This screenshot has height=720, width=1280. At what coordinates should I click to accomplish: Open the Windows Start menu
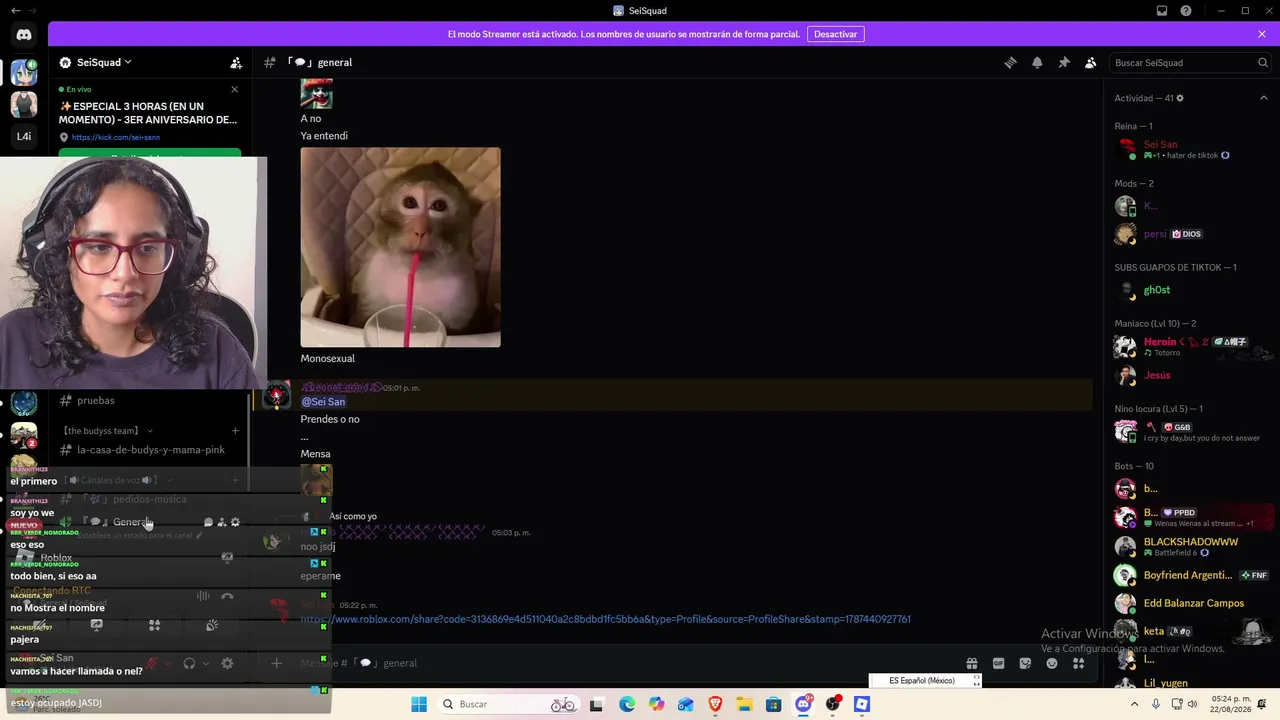click(419, 704)
